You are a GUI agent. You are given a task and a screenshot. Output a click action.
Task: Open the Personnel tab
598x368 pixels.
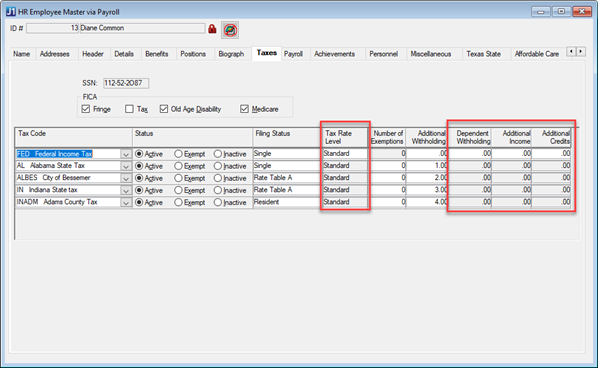(x=384, y=54)
